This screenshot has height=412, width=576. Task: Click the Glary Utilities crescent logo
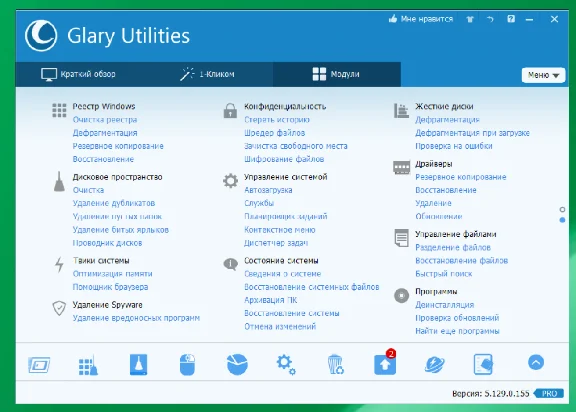[x=41, y=36]
